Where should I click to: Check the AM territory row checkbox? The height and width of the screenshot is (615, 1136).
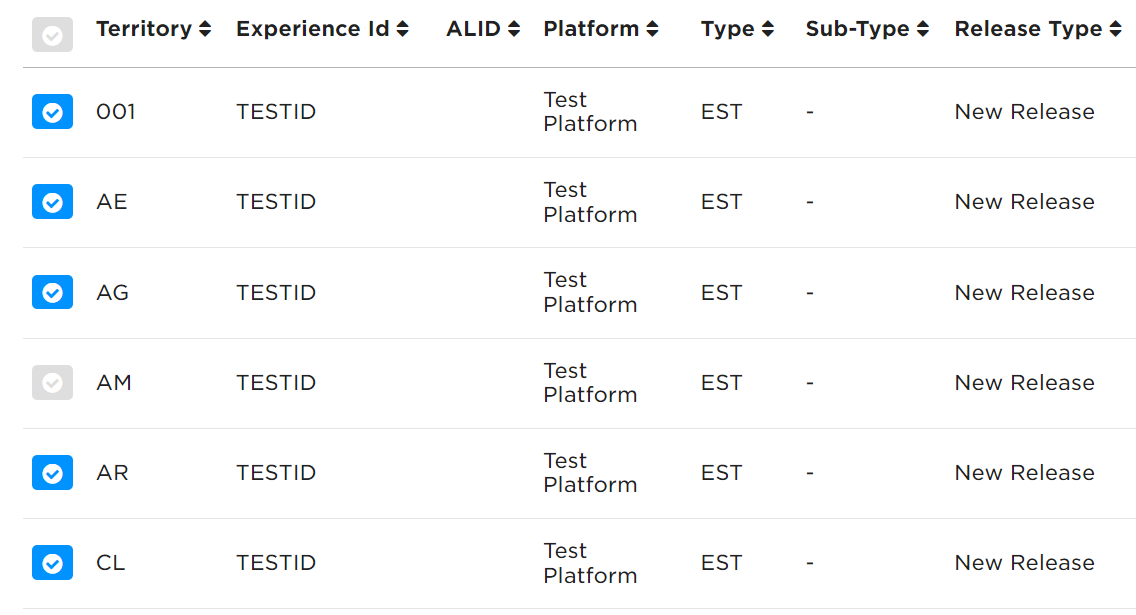[x=52, y=382]
